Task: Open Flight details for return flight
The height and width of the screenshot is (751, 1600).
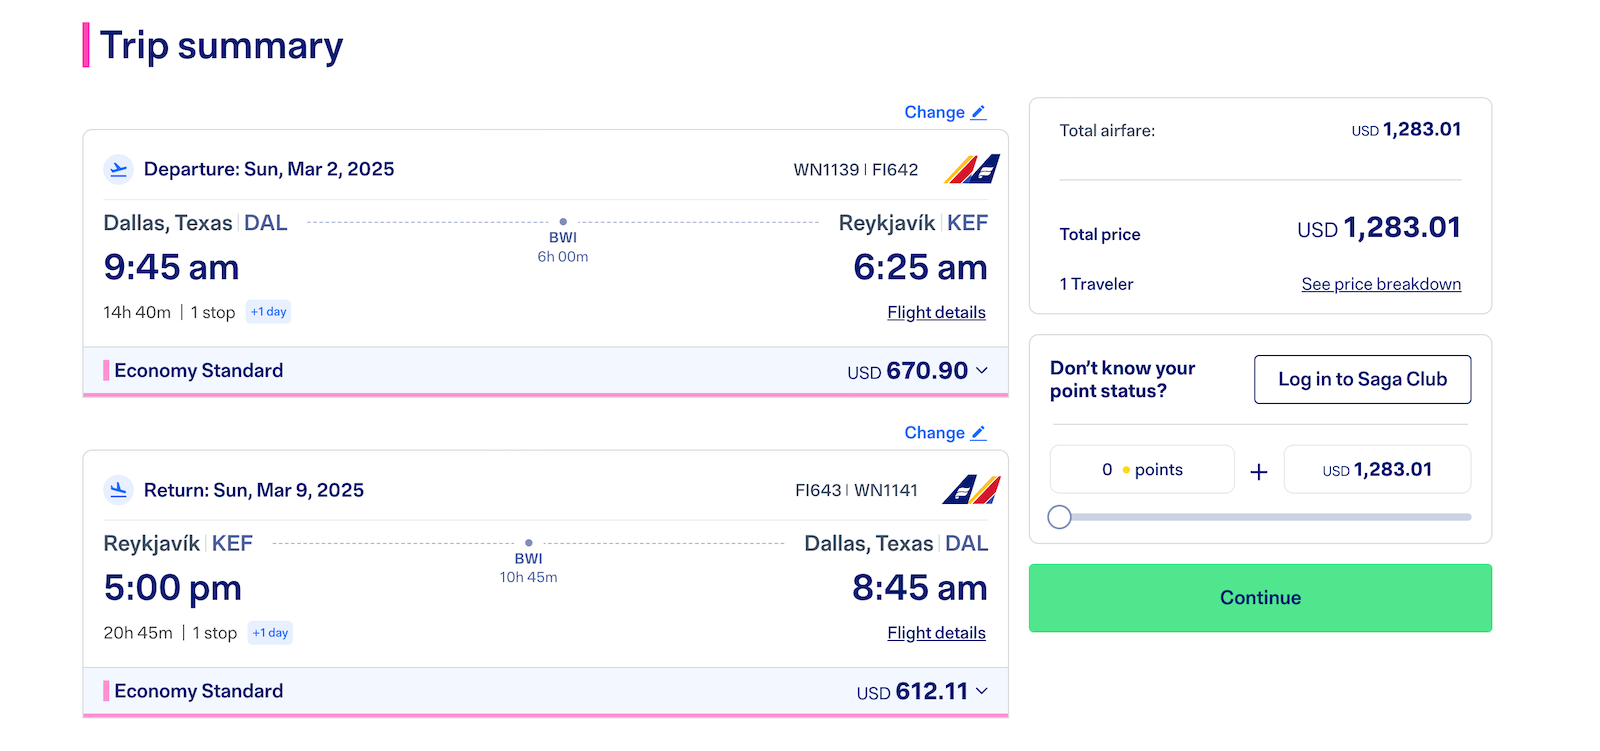Action: pos(936,633)
